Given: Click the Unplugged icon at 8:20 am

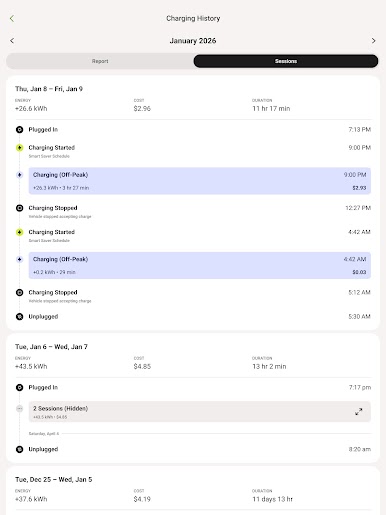Looking at the screenshot, I should 20,449.
